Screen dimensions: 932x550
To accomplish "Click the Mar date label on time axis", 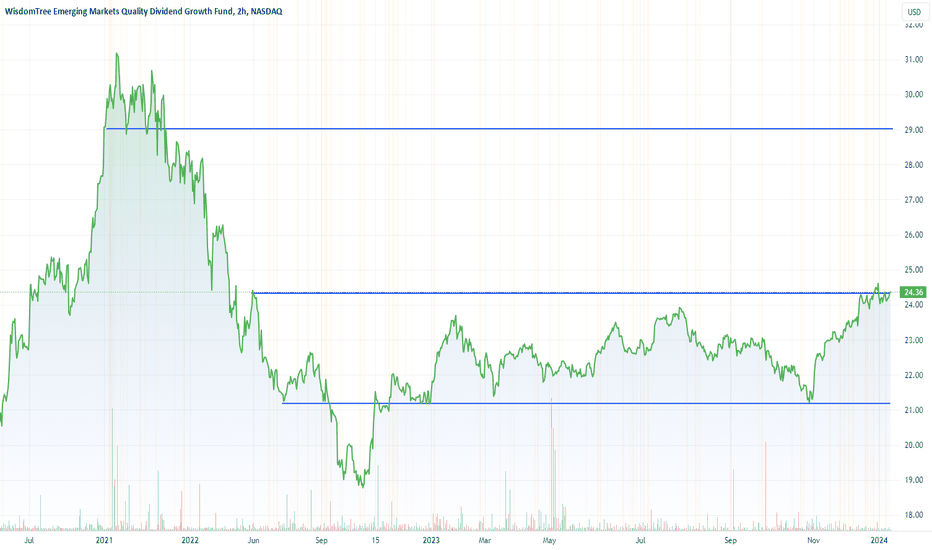I will 485,540.
